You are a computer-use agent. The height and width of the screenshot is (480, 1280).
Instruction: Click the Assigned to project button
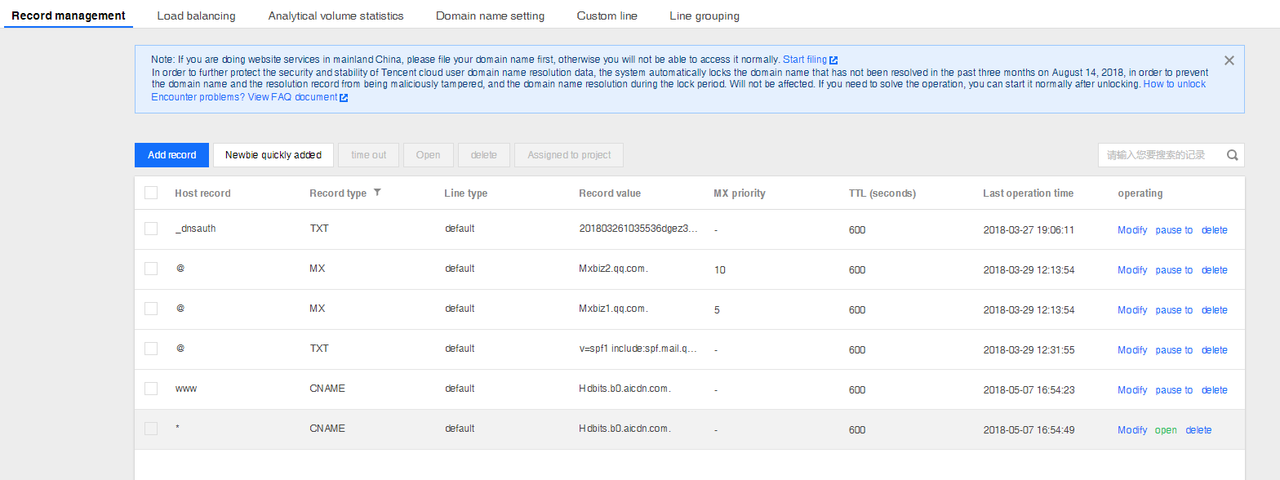569,155
